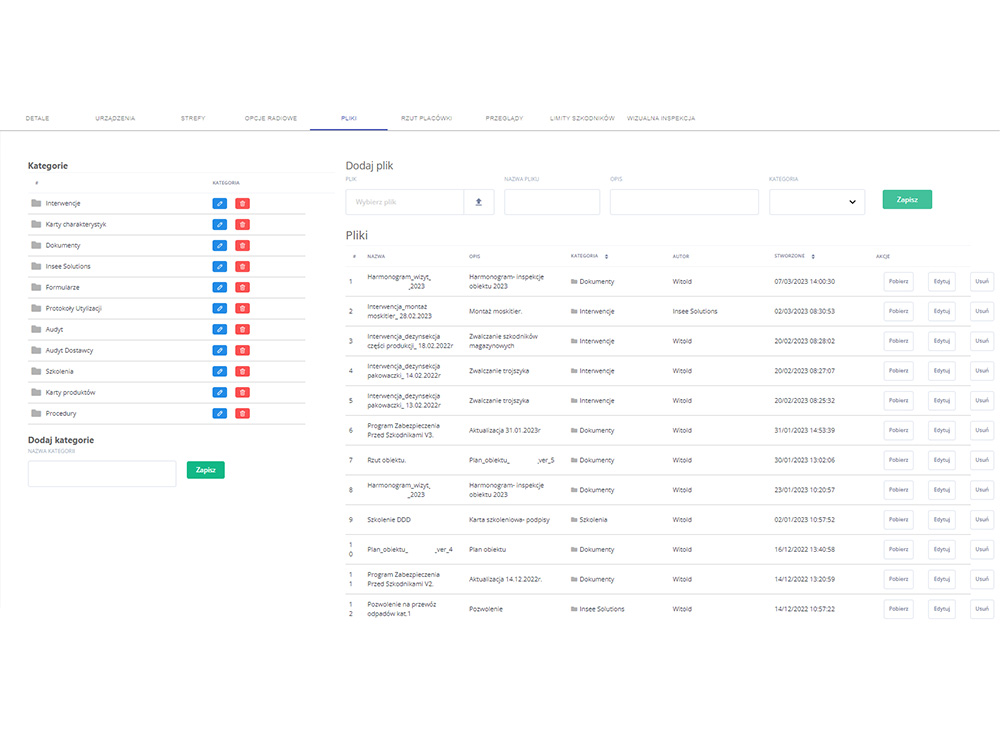Click Usuń on the Rzut obiektu row
The height and width of the screenshot is (738, 1000).
[981, 460]
